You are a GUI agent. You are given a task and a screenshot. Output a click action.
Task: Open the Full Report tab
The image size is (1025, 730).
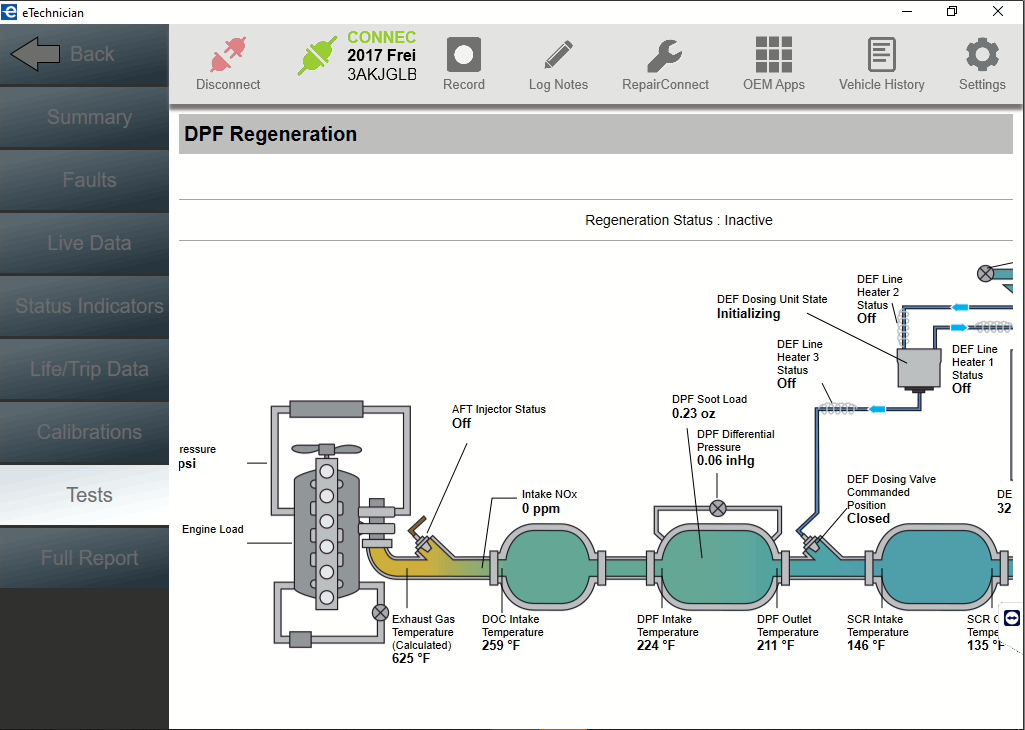tap(84, 558)
